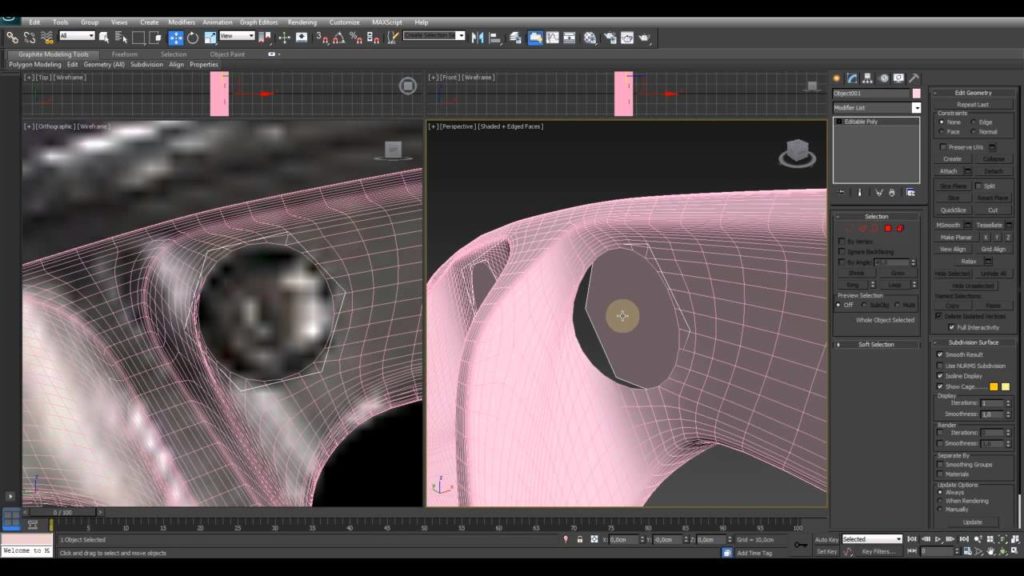This screenshot has width=1024, height=576.
Task: Open the Modifiers menu
Action: coord(181,22)
